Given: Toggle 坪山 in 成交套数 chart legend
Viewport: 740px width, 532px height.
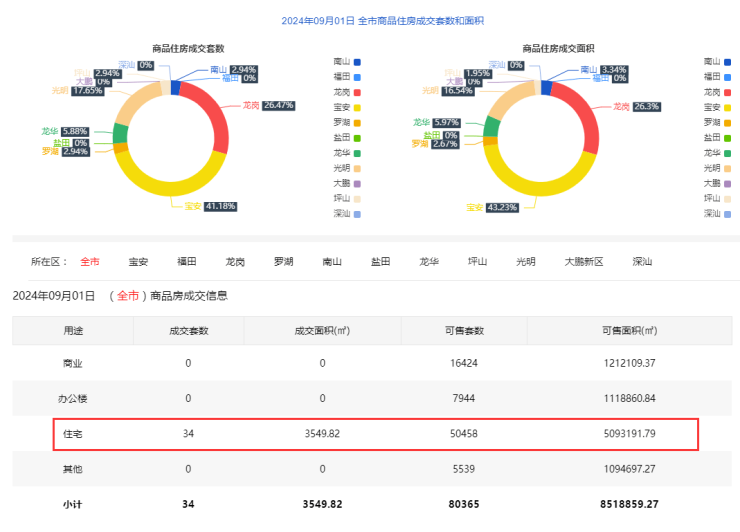Looking at the screenshot, I should (359, 198).
